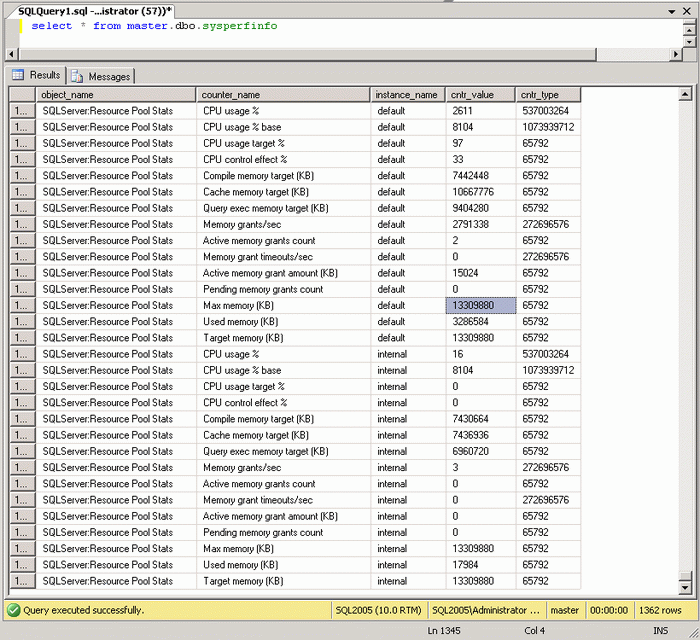Open the active files dropdown arrow

(x=671, y=11)
